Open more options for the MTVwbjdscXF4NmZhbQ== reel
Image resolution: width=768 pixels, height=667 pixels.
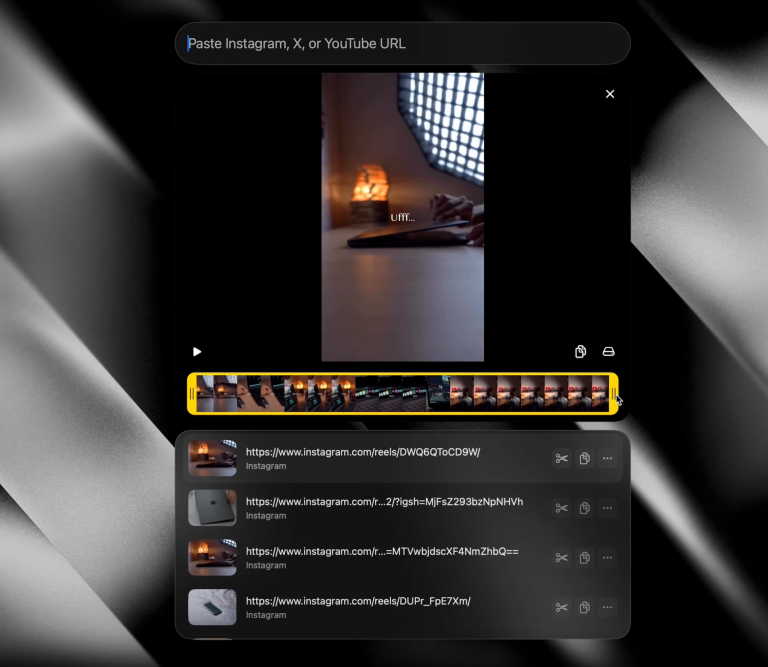(607, 558)
